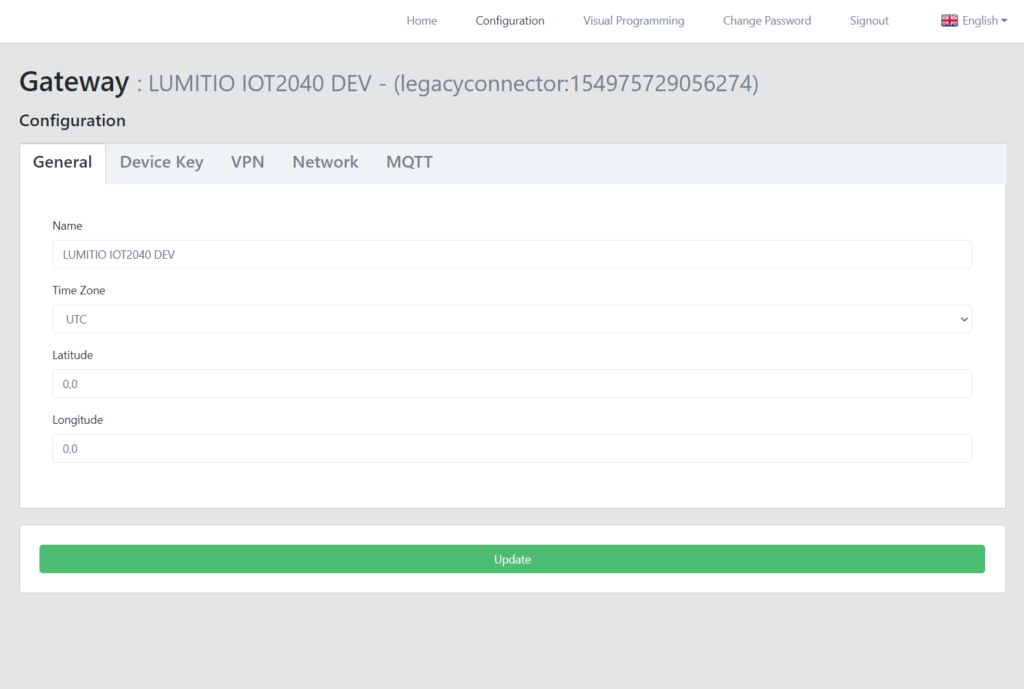Select the General tab
This screenshot has width=1024, height=689.
(x=63, y=163)
